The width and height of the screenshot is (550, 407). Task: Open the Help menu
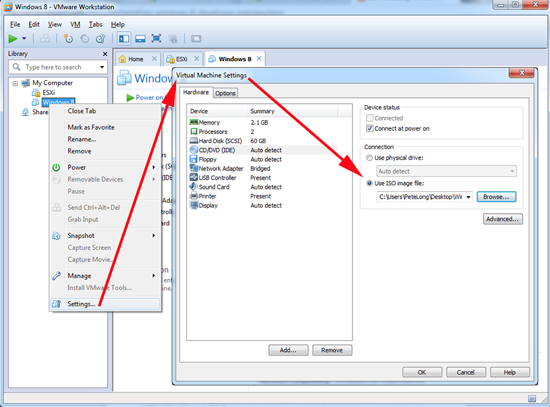point(118,24)
